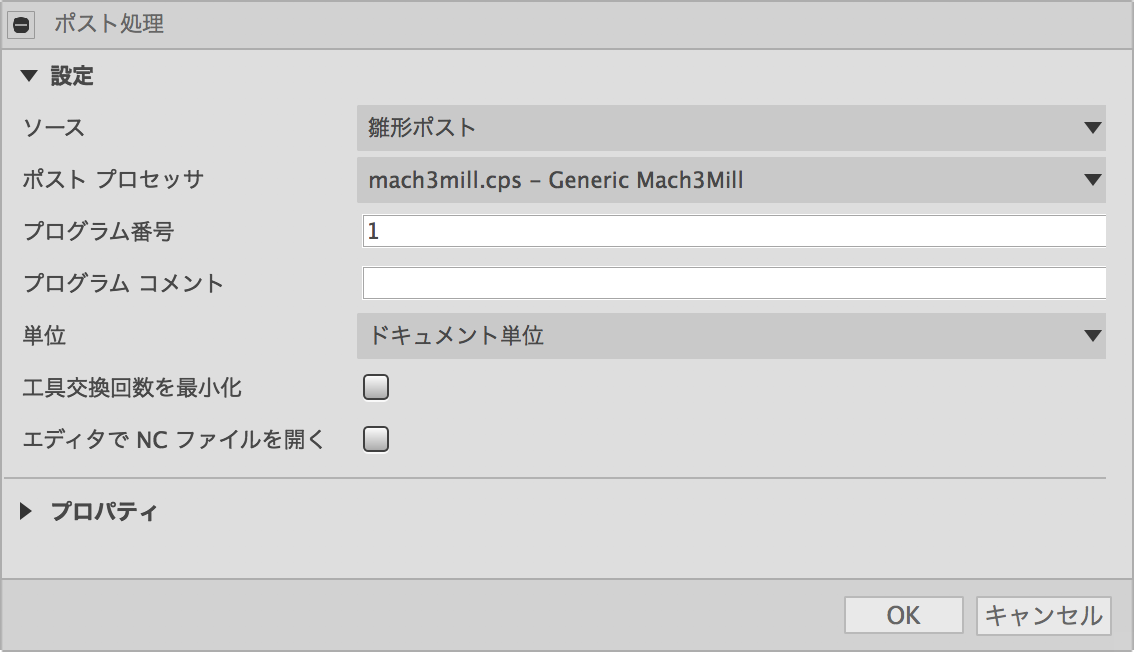
Task: Click the プログラム コメント label text
Action: (x=123, y=283)
